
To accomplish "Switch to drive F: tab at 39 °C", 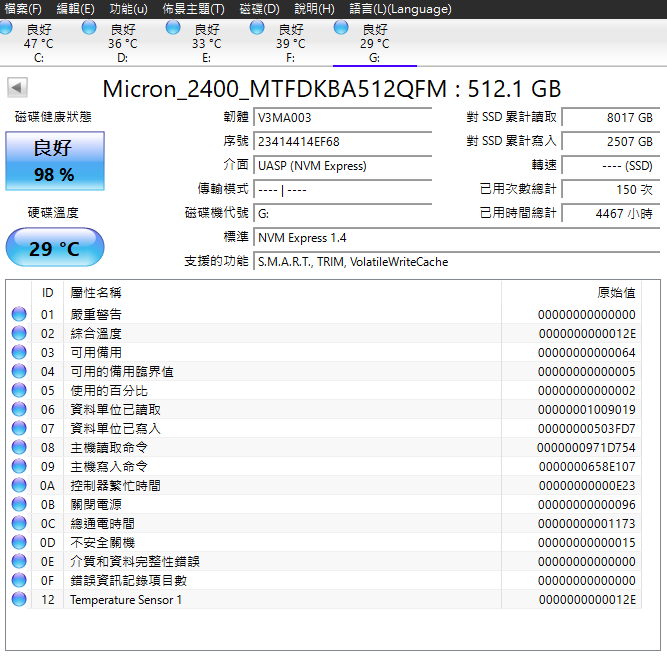I will pyautogui.click(x=291, y=43).
